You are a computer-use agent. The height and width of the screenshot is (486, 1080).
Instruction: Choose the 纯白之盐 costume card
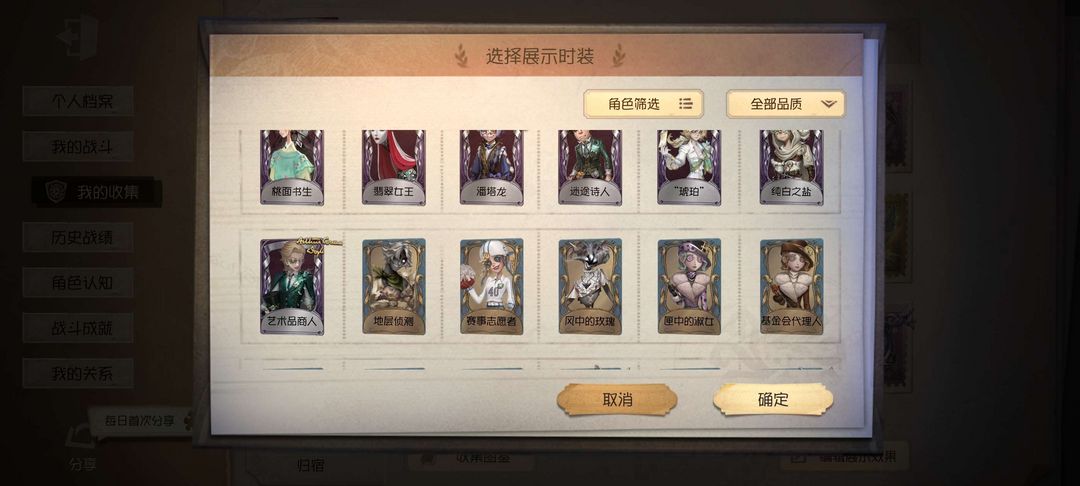tap(791, 167)
